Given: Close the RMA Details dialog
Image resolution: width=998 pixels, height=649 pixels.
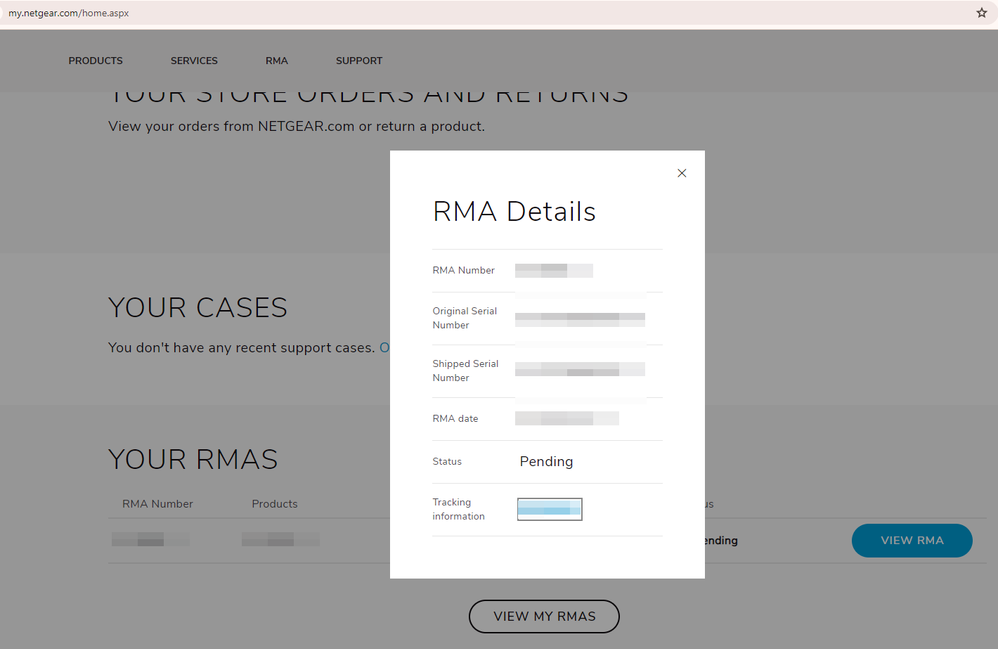Looking at the screenshot, I should 682,173.
